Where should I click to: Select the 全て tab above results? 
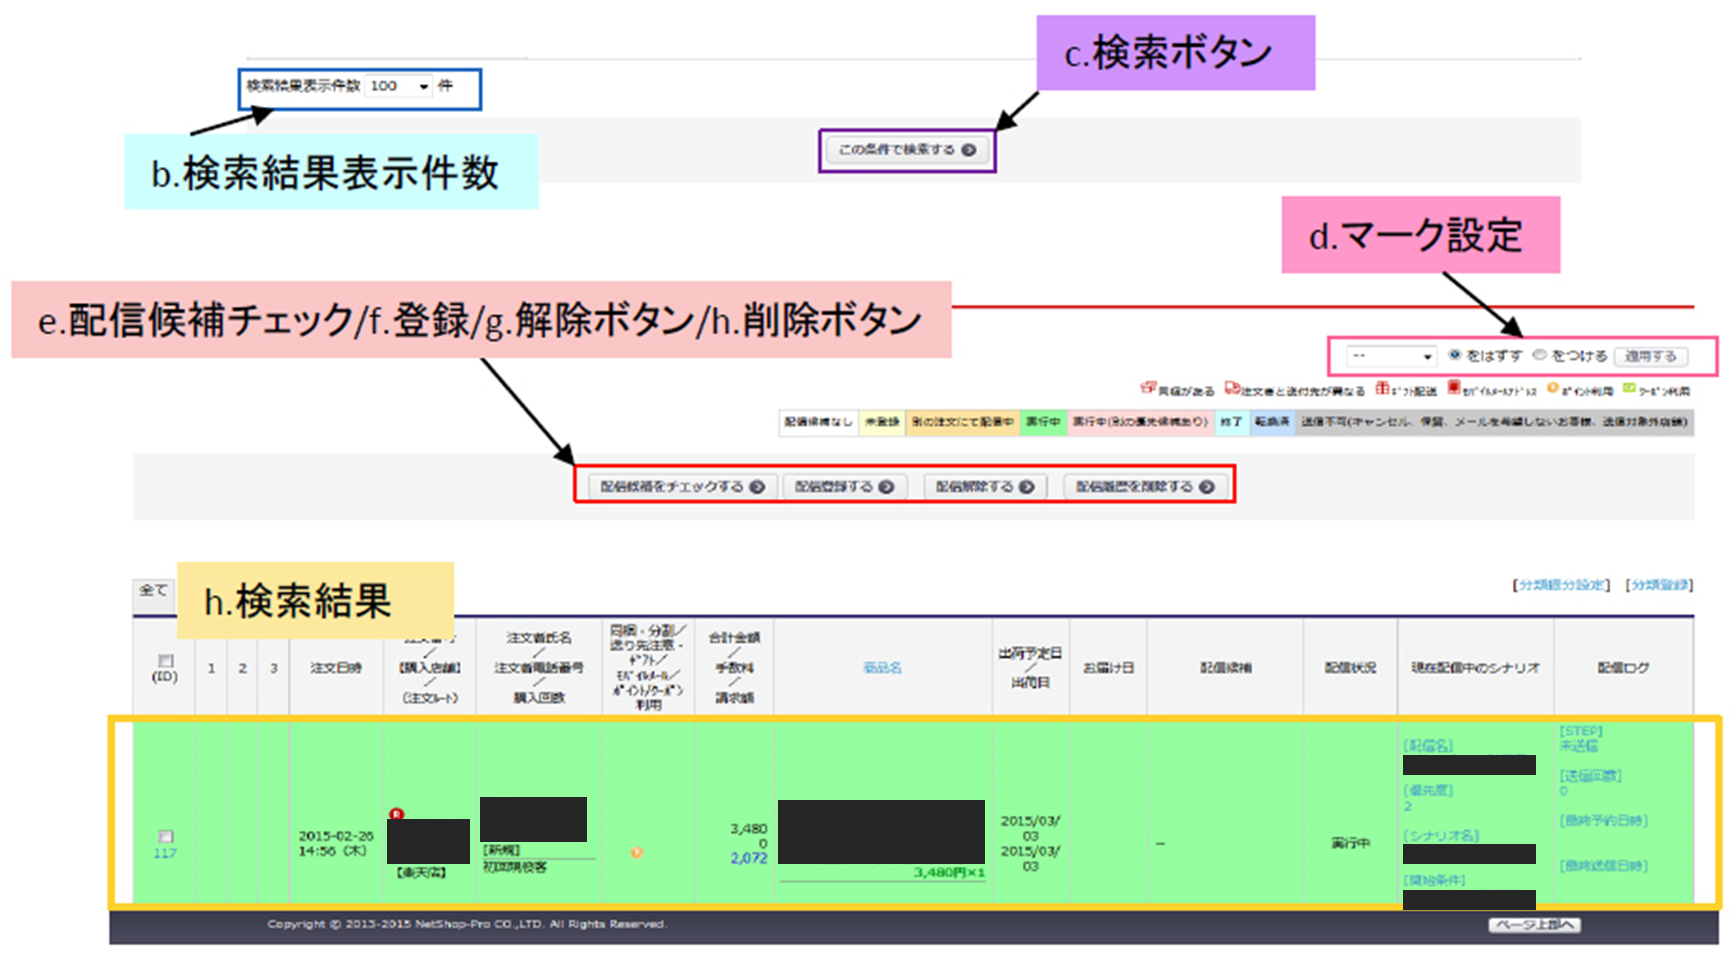coord(153,591)
